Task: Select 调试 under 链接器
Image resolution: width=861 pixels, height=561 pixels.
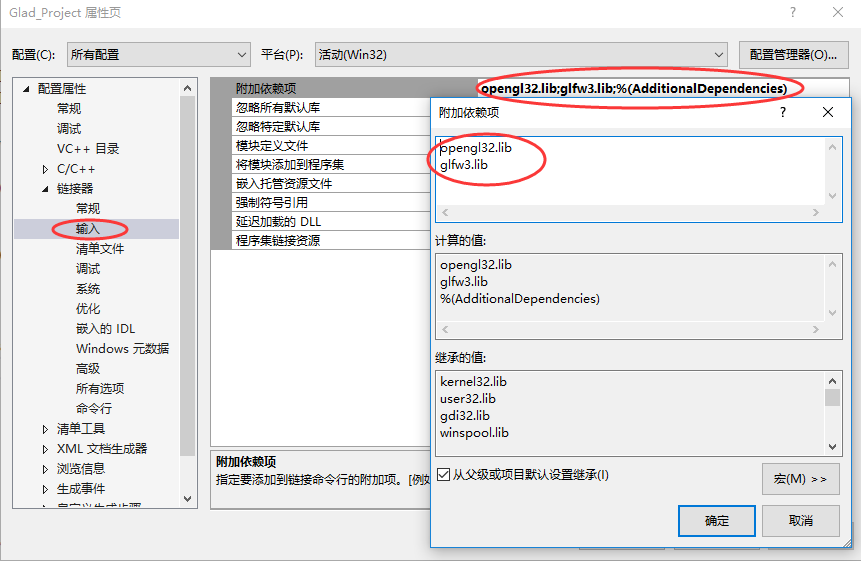Action: tap(88, 268)
